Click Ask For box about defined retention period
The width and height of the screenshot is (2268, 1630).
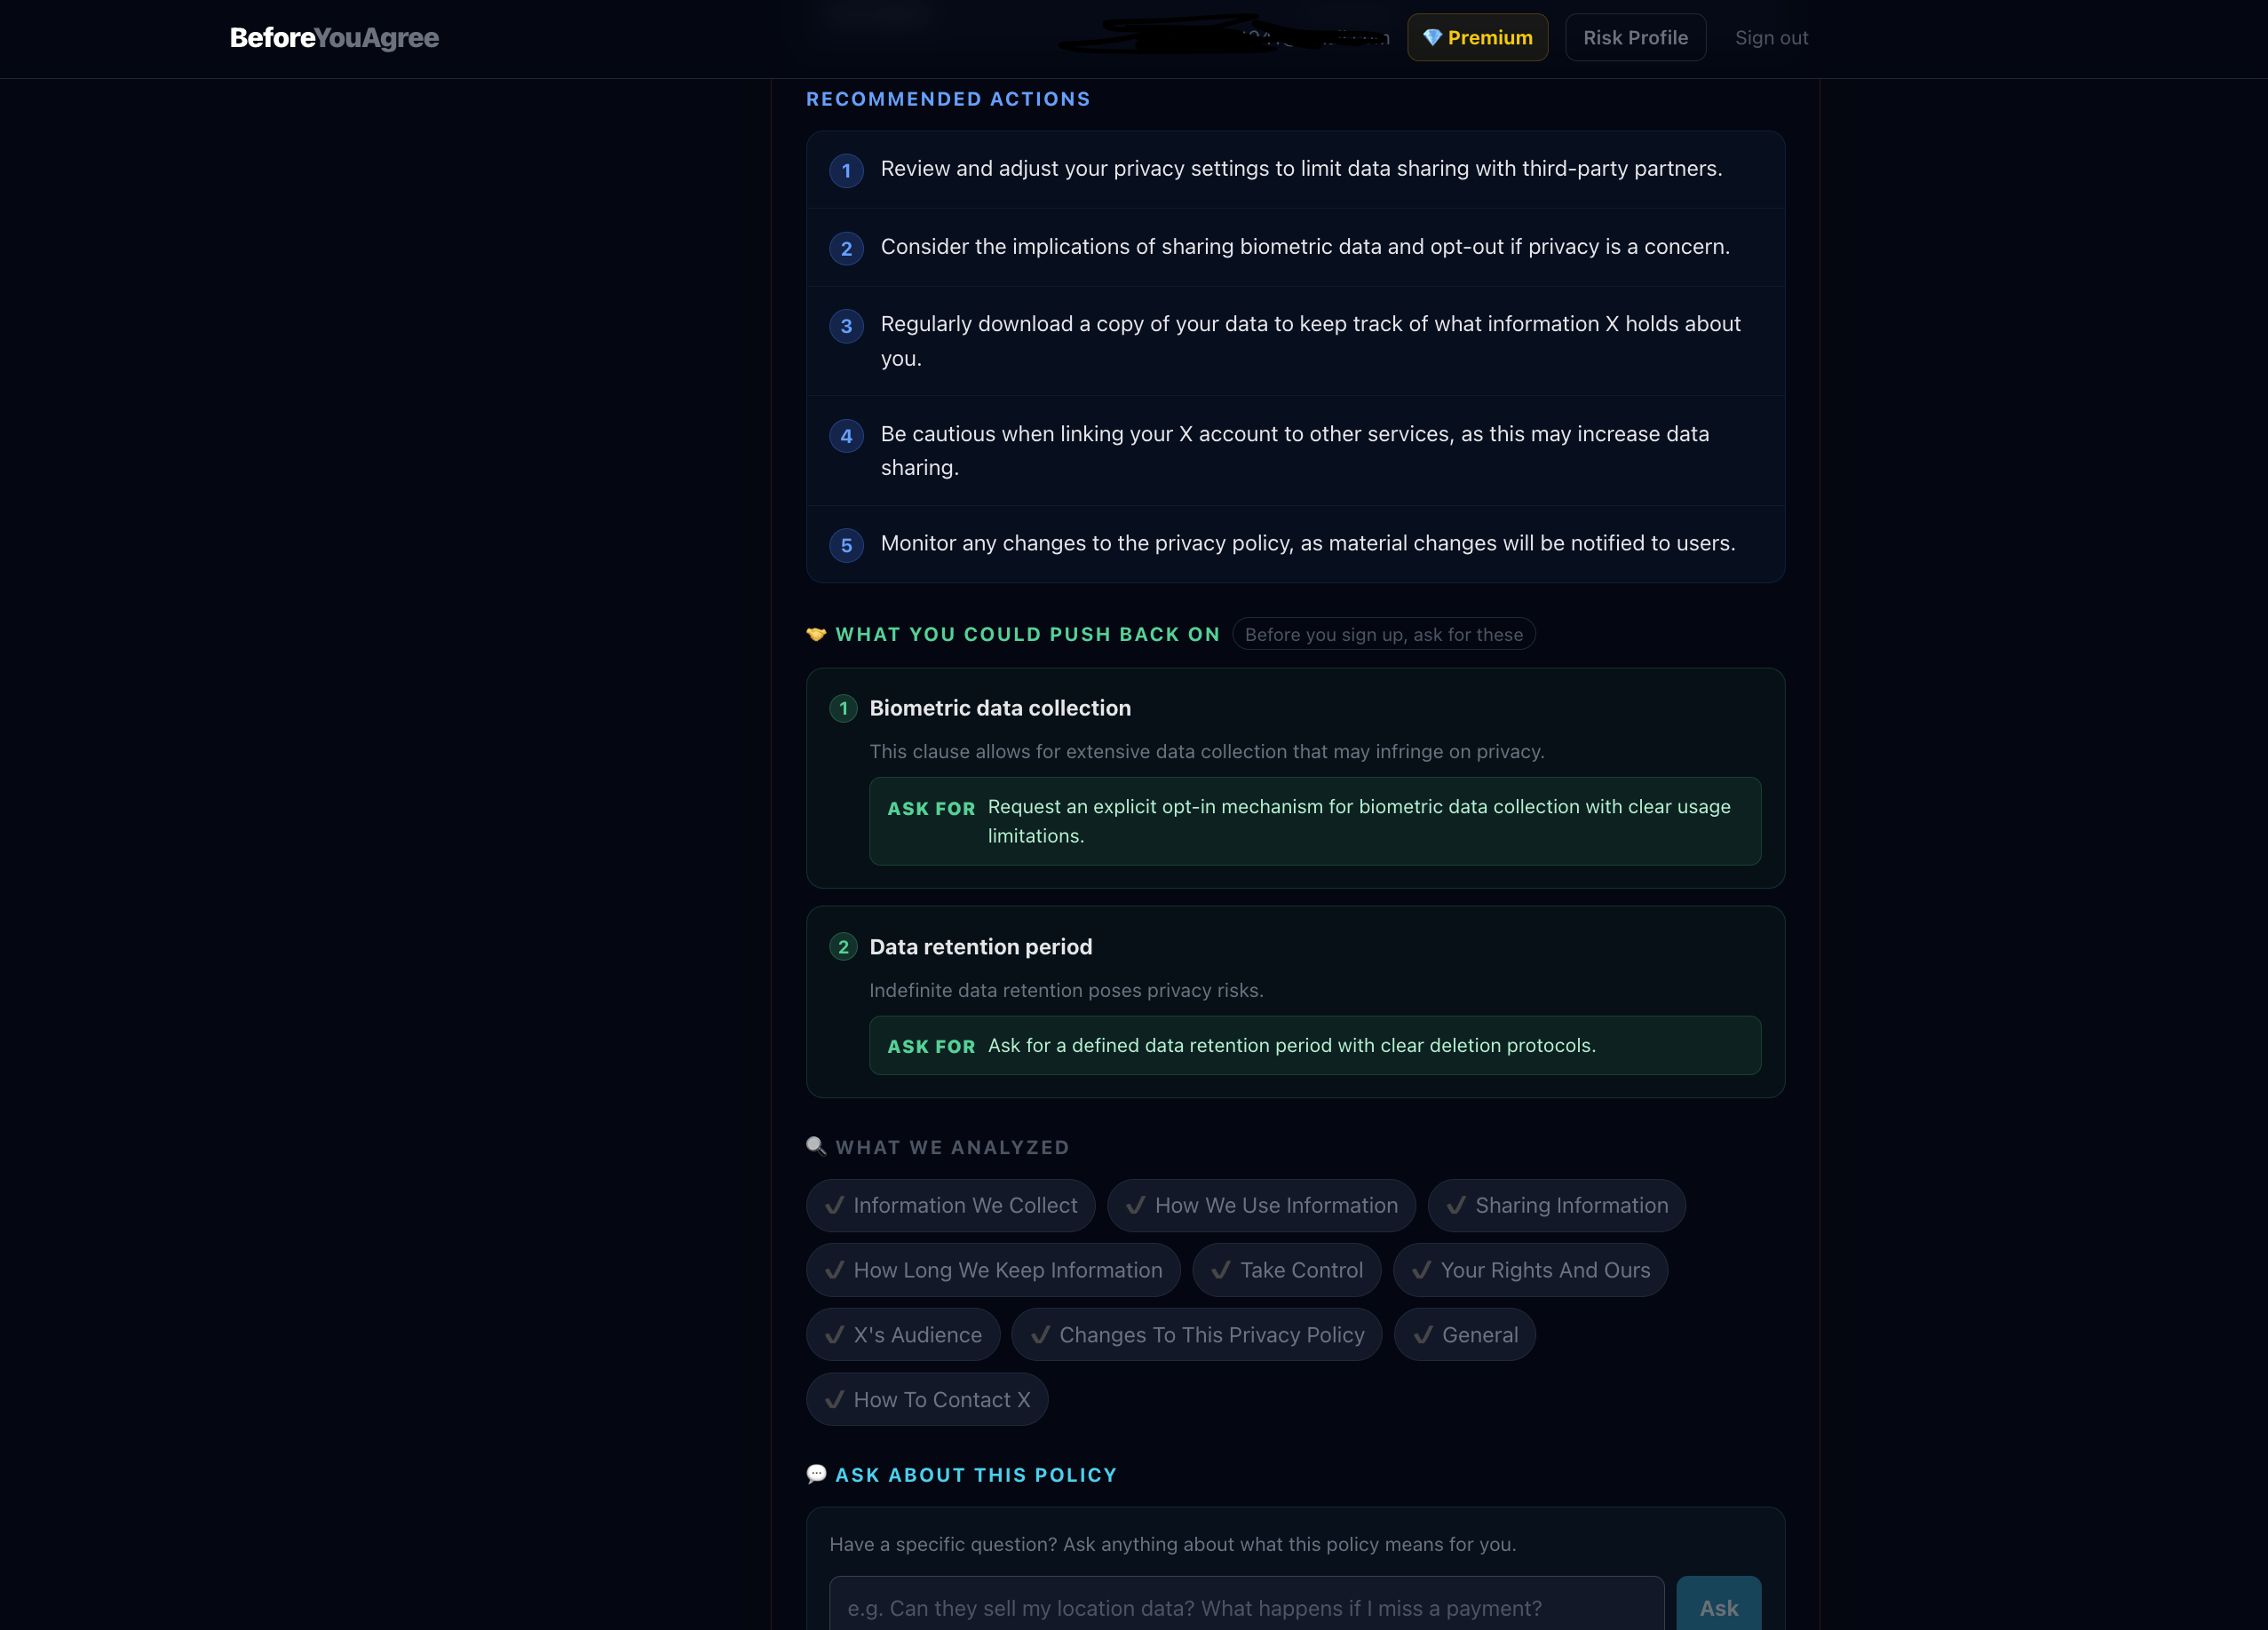click(x=1314, y=1045)
